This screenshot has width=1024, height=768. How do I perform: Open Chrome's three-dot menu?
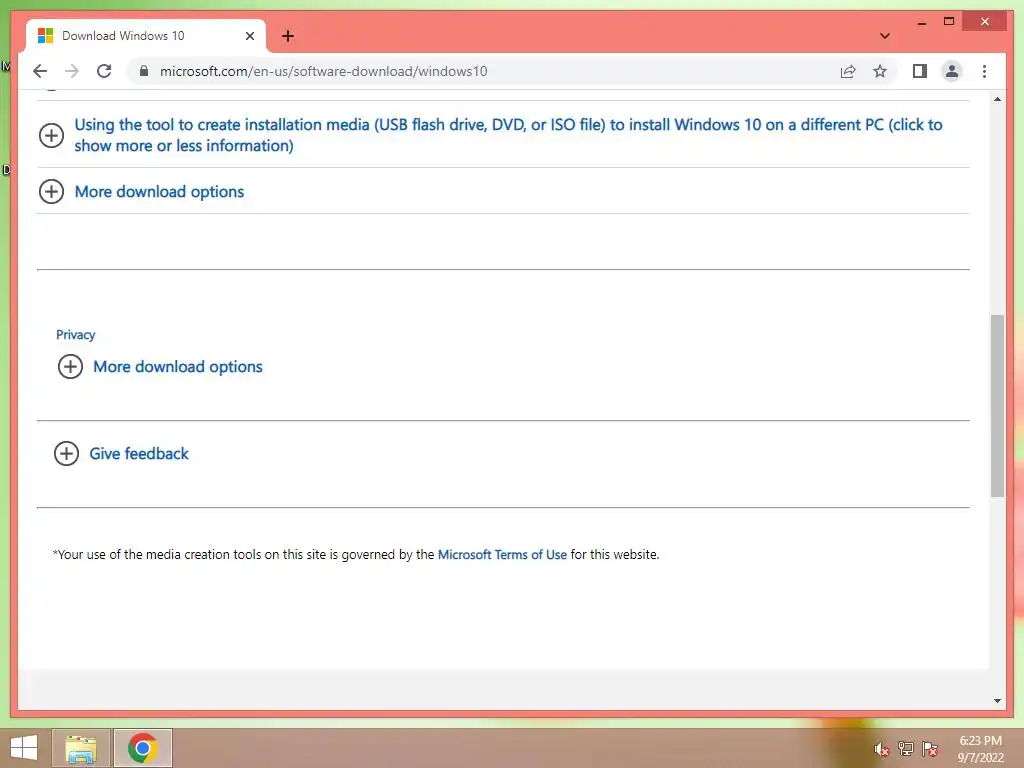pyautogui.click(x=984, y=71)
